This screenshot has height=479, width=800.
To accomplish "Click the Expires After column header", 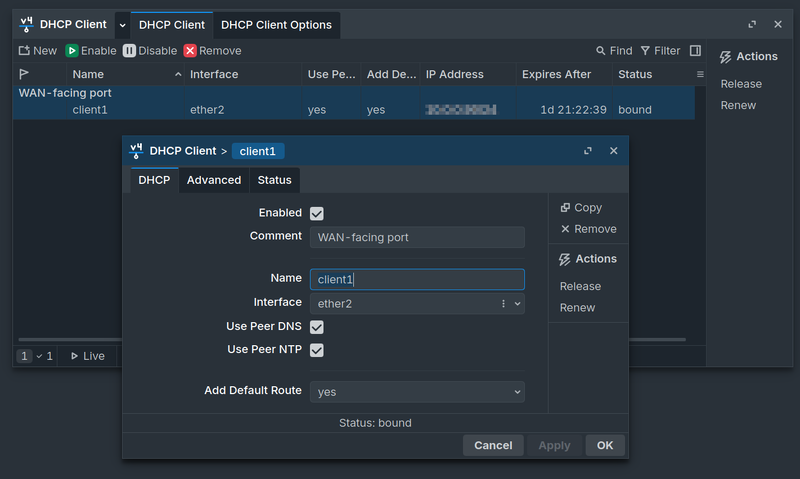I will coord(564,74).
